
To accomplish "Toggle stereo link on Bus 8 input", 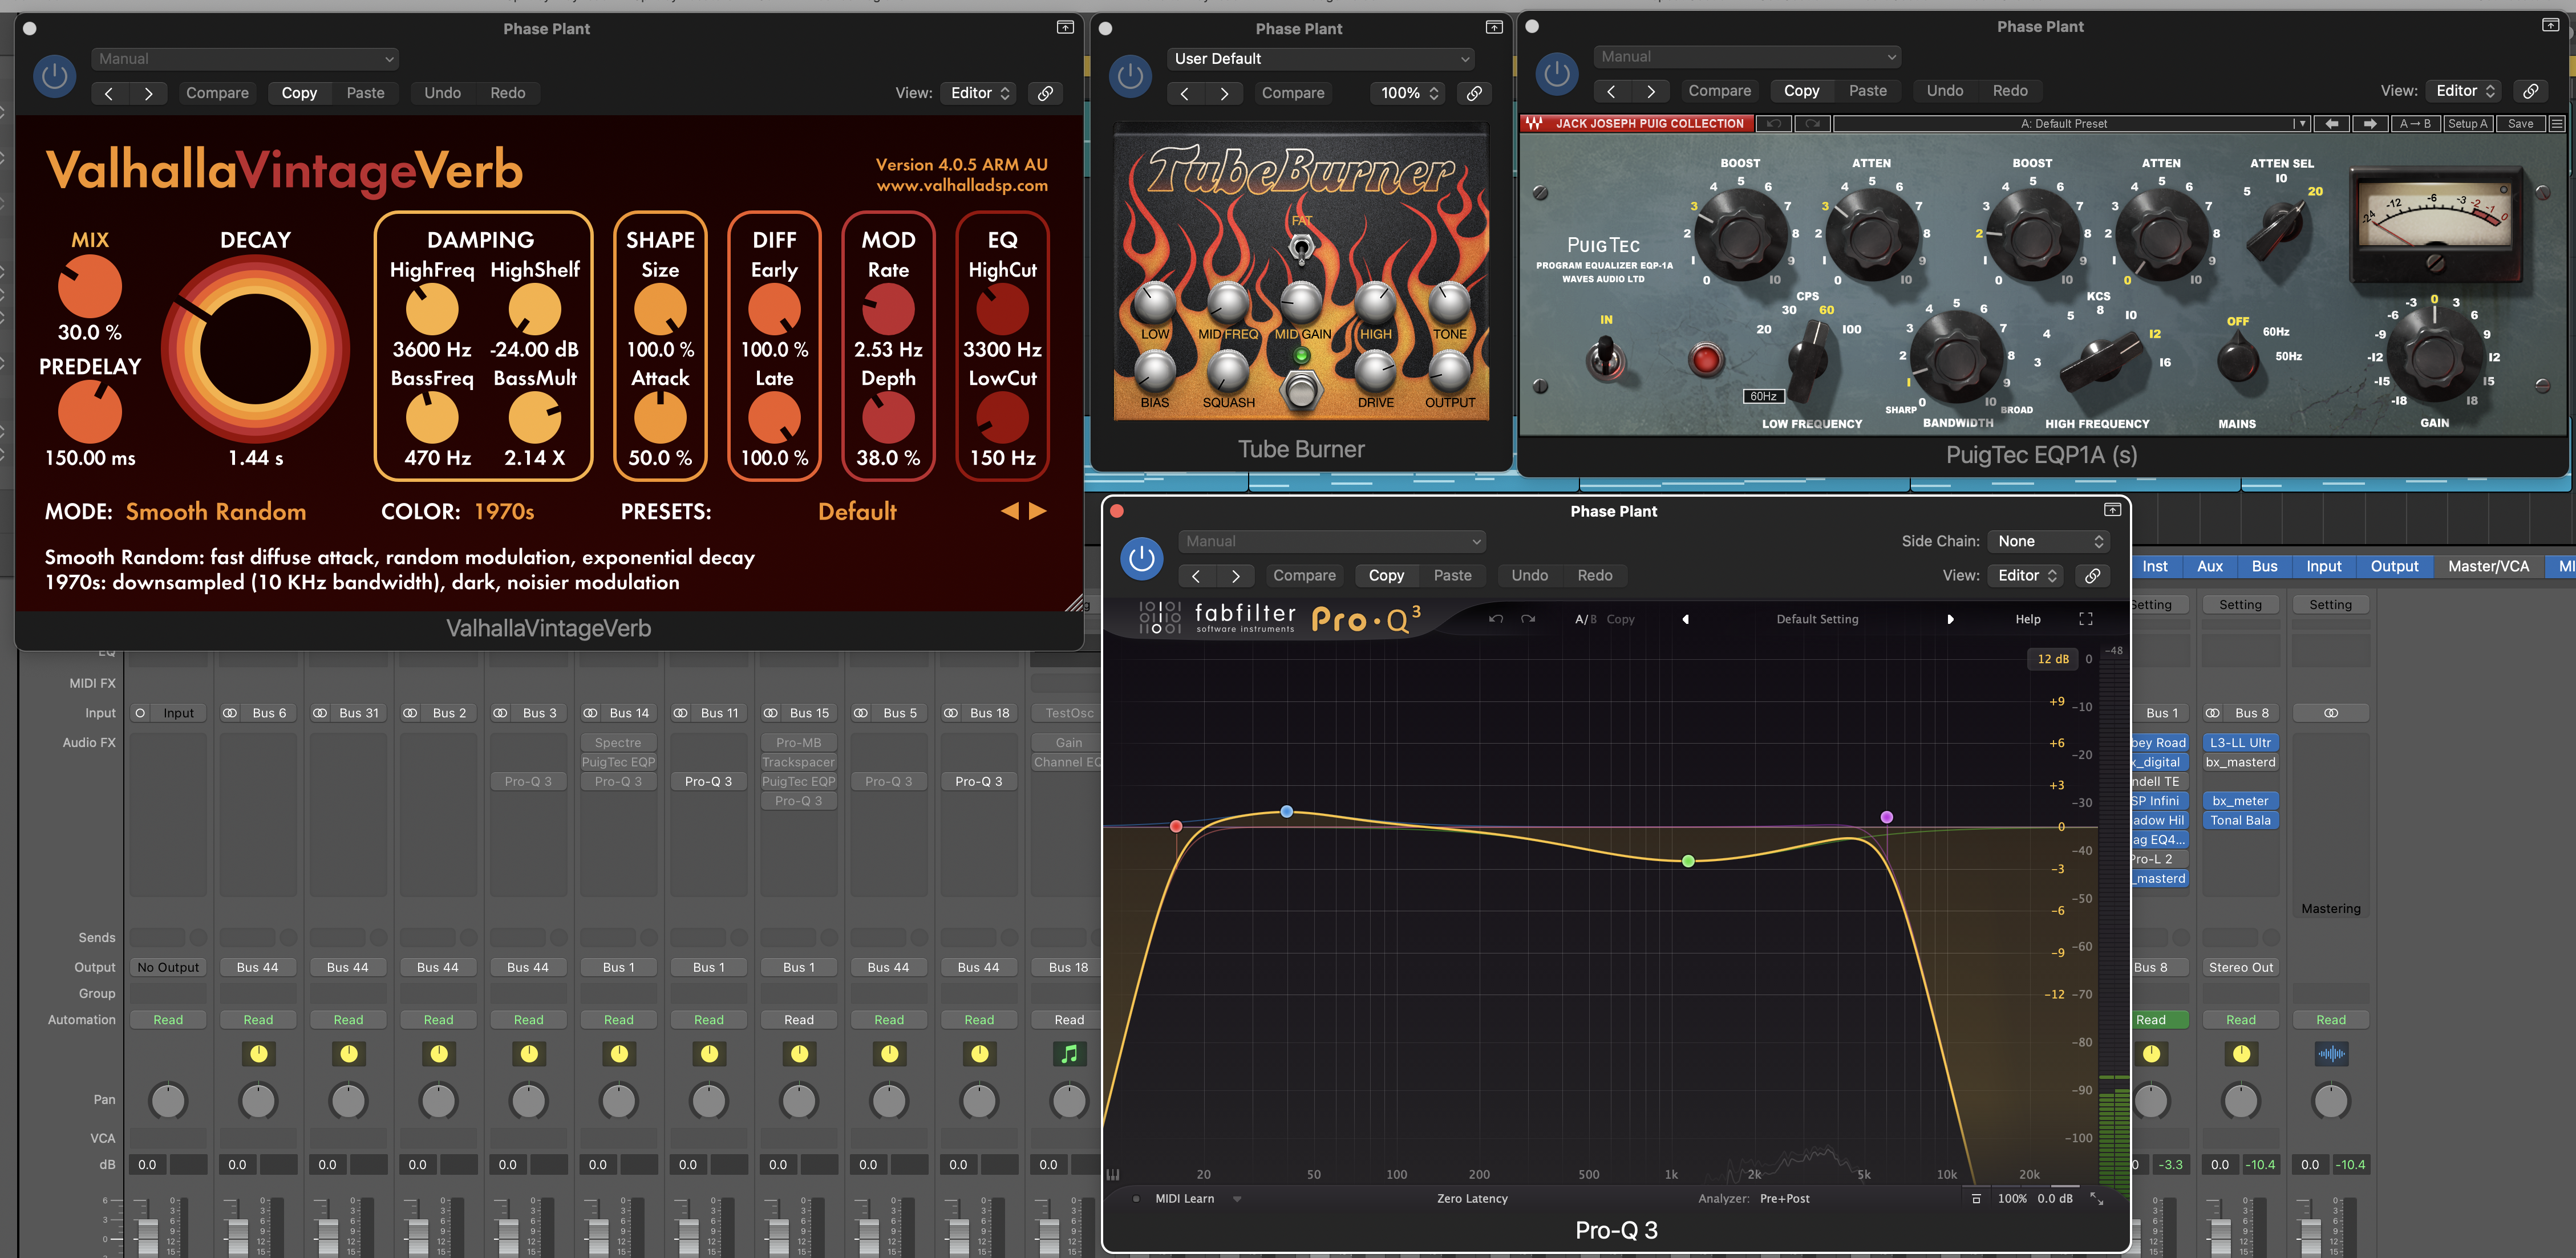I will [2213, 713].
